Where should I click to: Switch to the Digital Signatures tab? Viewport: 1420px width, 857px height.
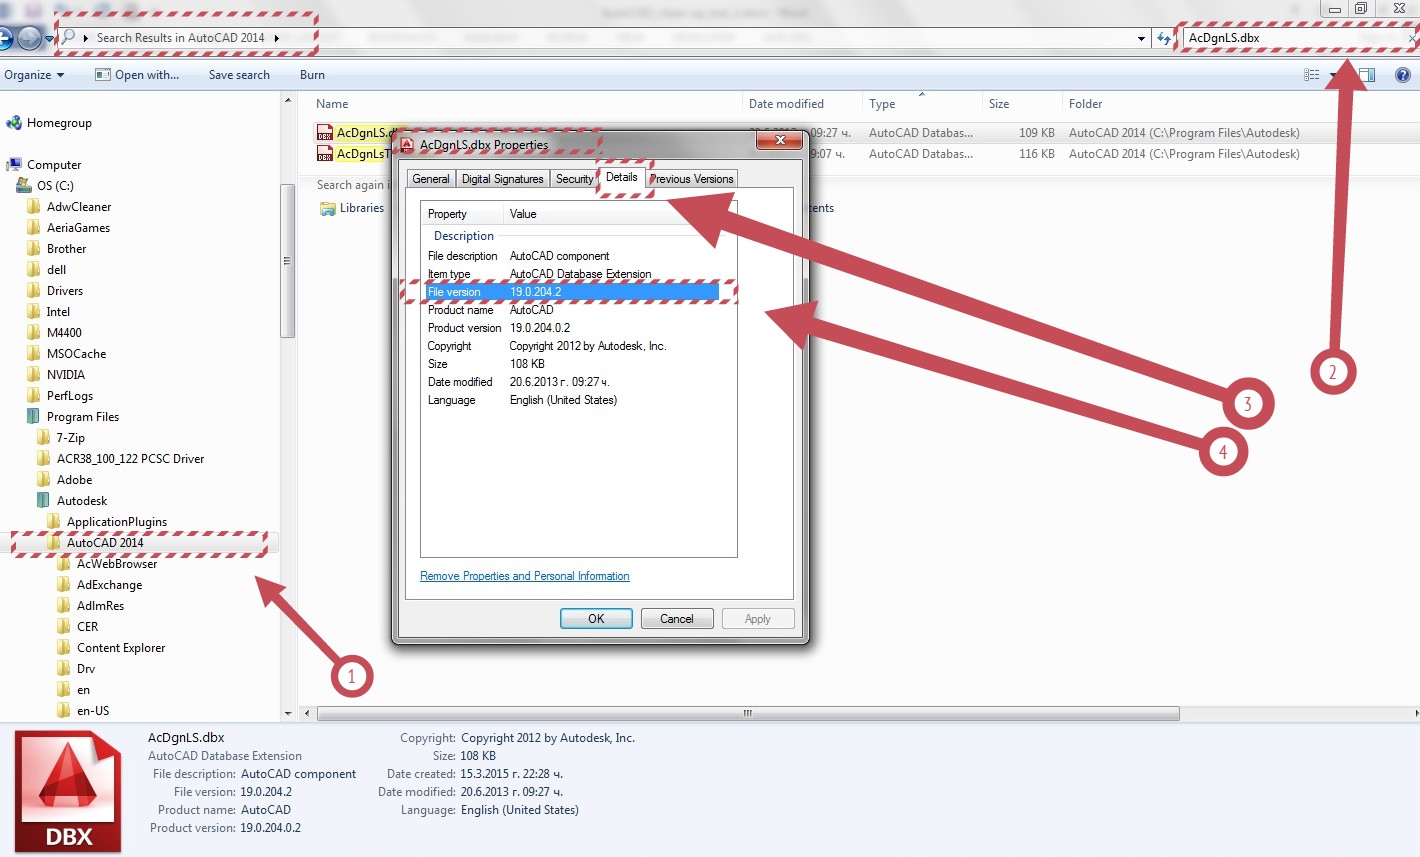pos(503,179)
